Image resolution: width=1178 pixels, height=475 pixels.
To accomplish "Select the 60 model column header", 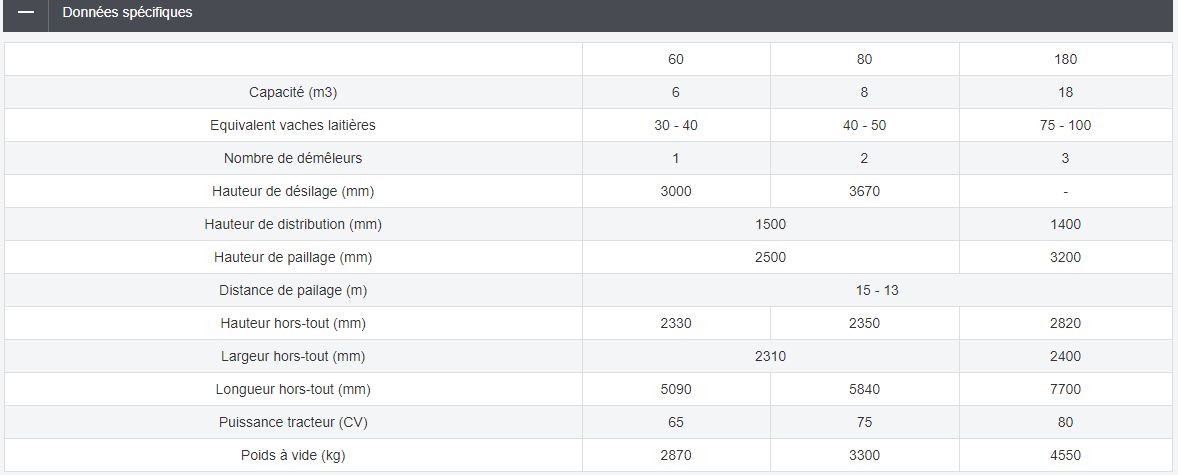I will [x=676, y=59].
